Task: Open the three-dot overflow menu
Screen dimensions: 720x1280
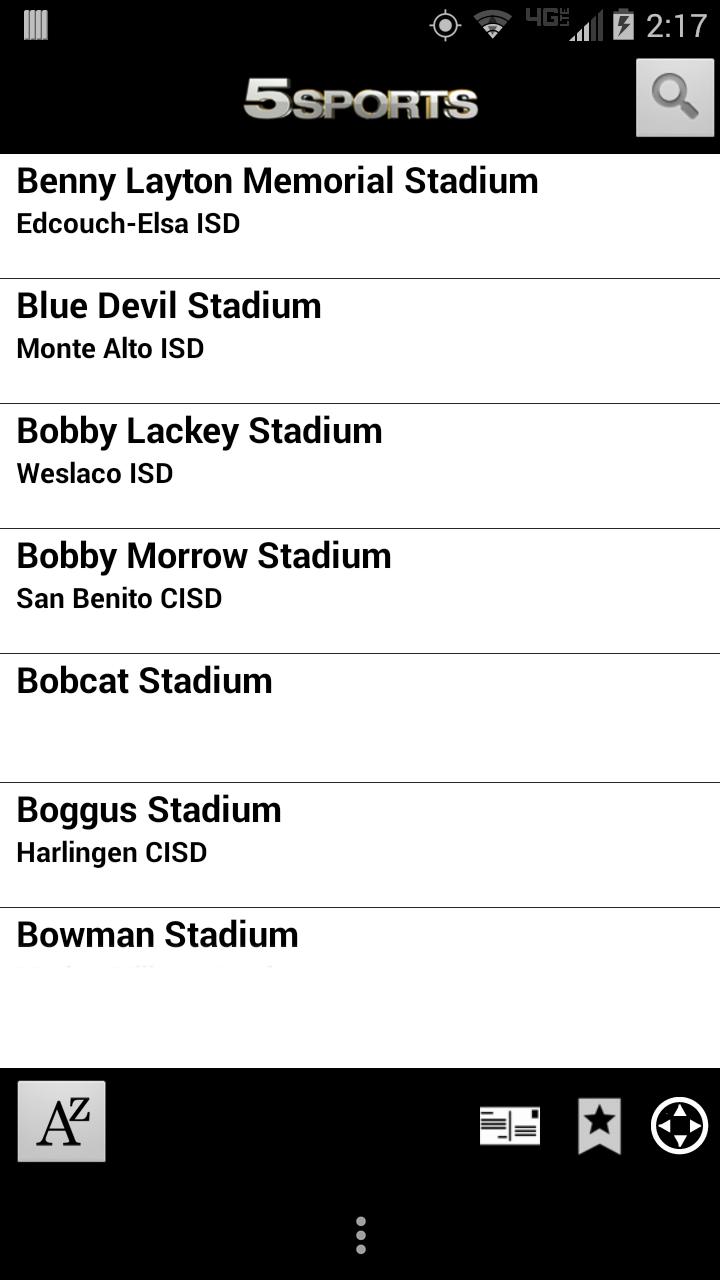Action: coord(360,1235)
